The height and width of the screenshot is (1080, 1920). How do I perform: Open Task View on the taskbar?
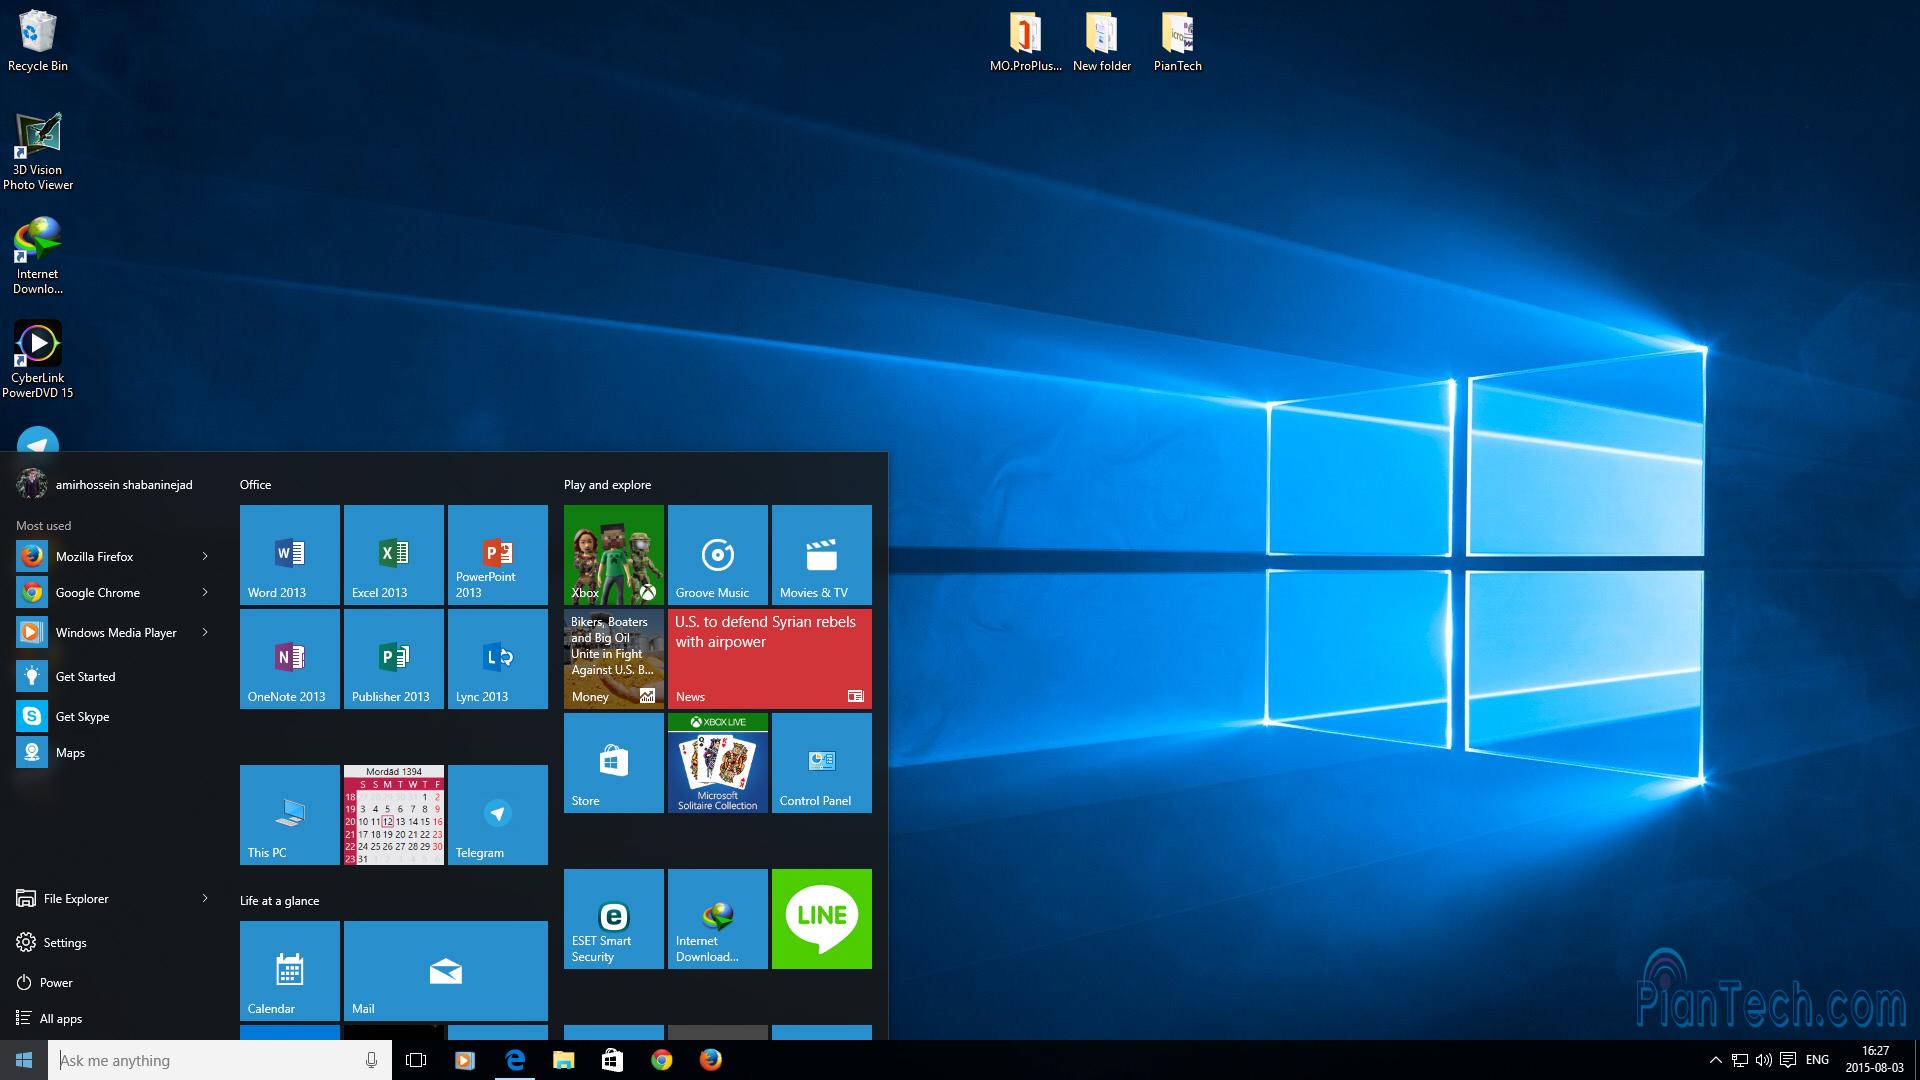click(416, 1060)
